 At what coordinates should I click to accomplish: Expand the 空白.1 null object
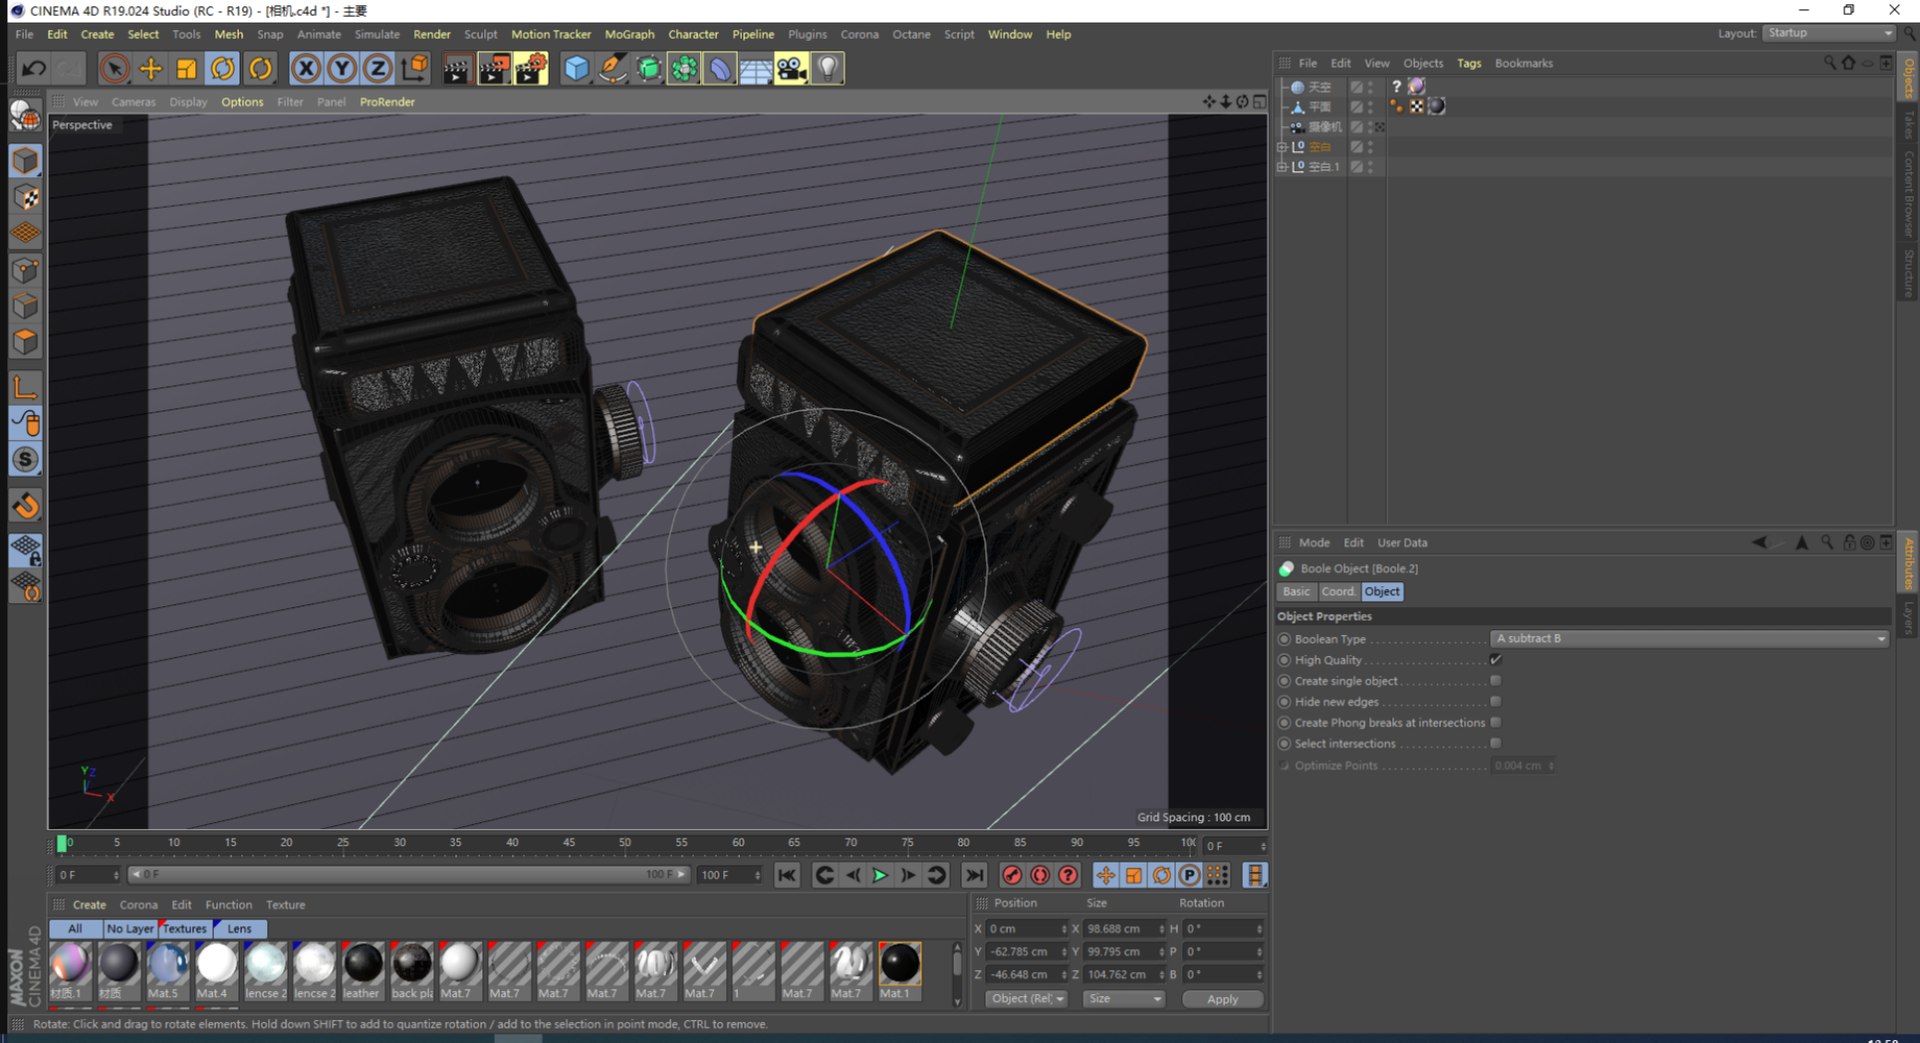(x=1282, y=167)
